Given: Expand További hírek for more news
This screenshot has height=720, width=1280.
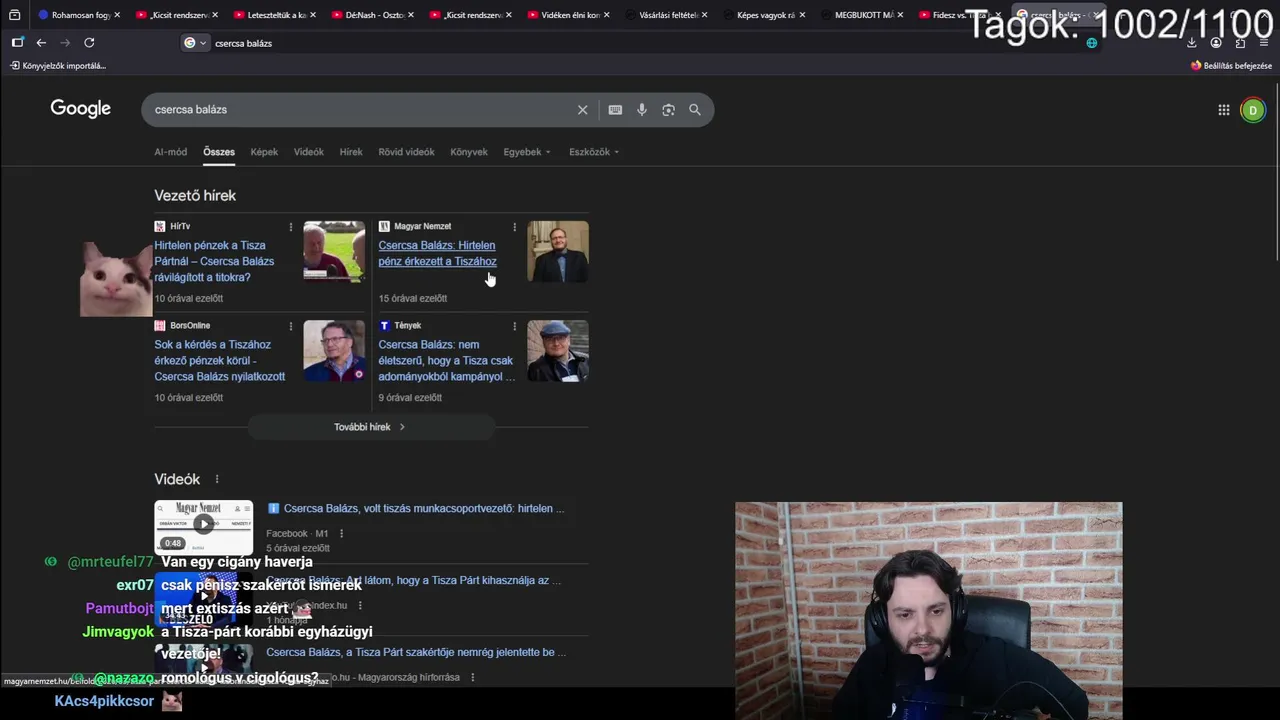Looking at the screenshot, I should pyautogui.click(x=370, y=427).
